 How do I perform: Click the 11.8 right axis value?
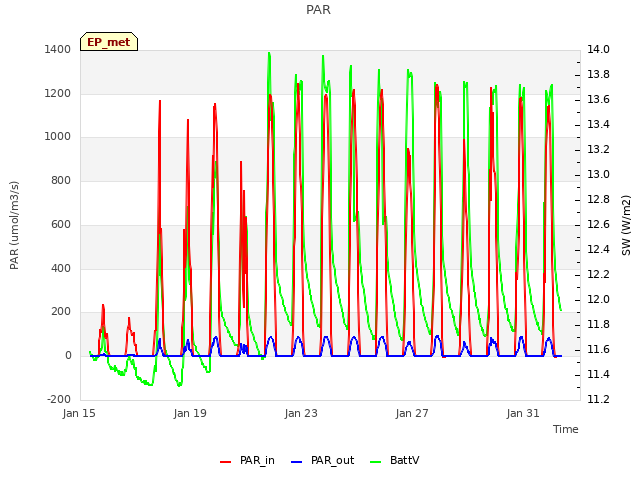[x=598, y=324]
